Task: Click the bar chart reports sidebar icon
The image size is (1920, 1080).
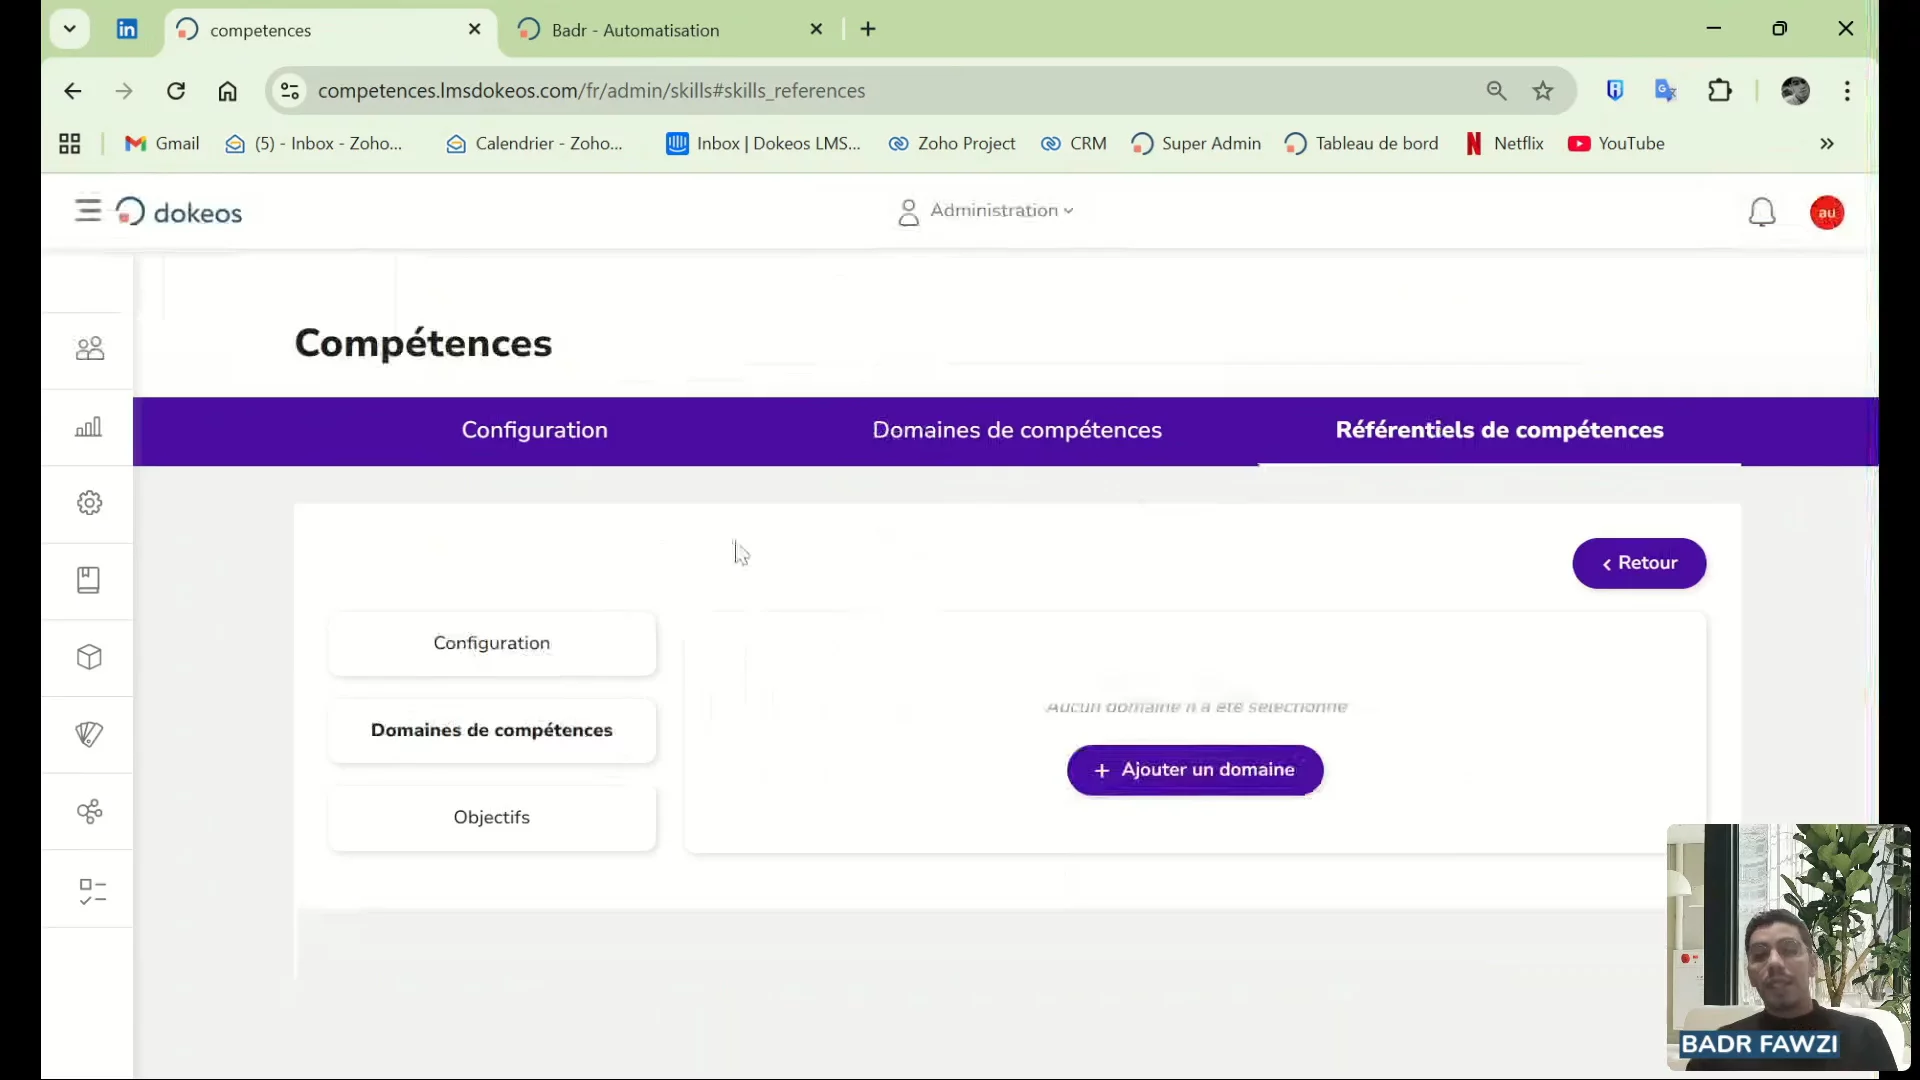Action: pyautogui.click(x=89, y=427)
